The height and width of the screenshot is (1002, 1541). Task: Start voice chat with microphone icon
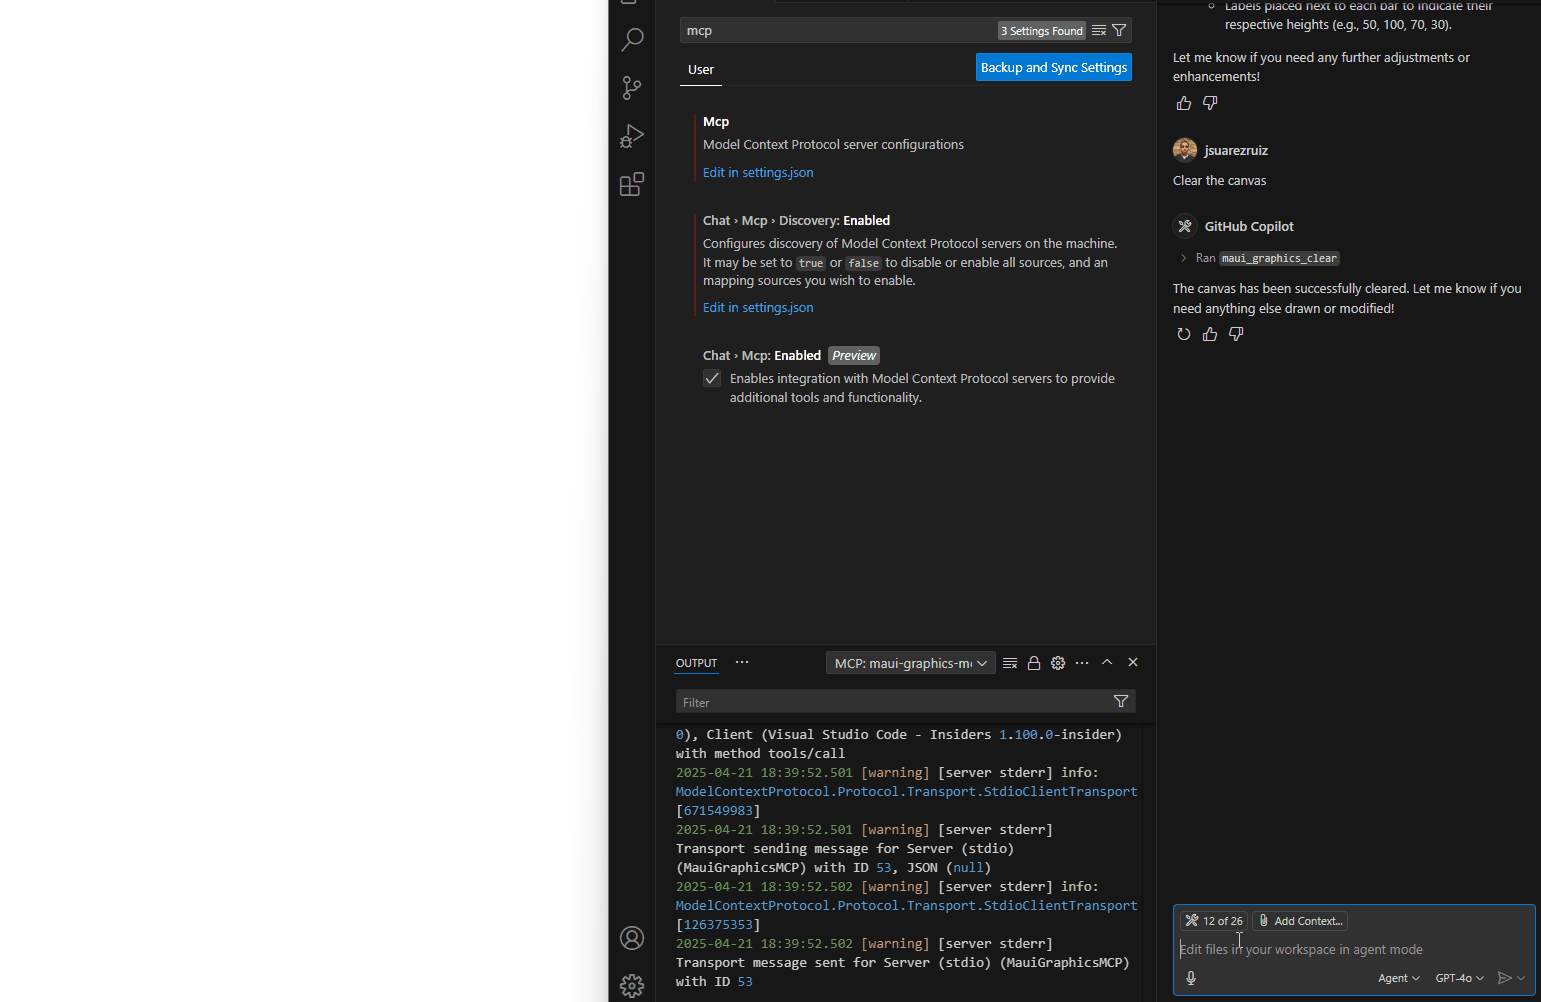tap(1191, 978)
